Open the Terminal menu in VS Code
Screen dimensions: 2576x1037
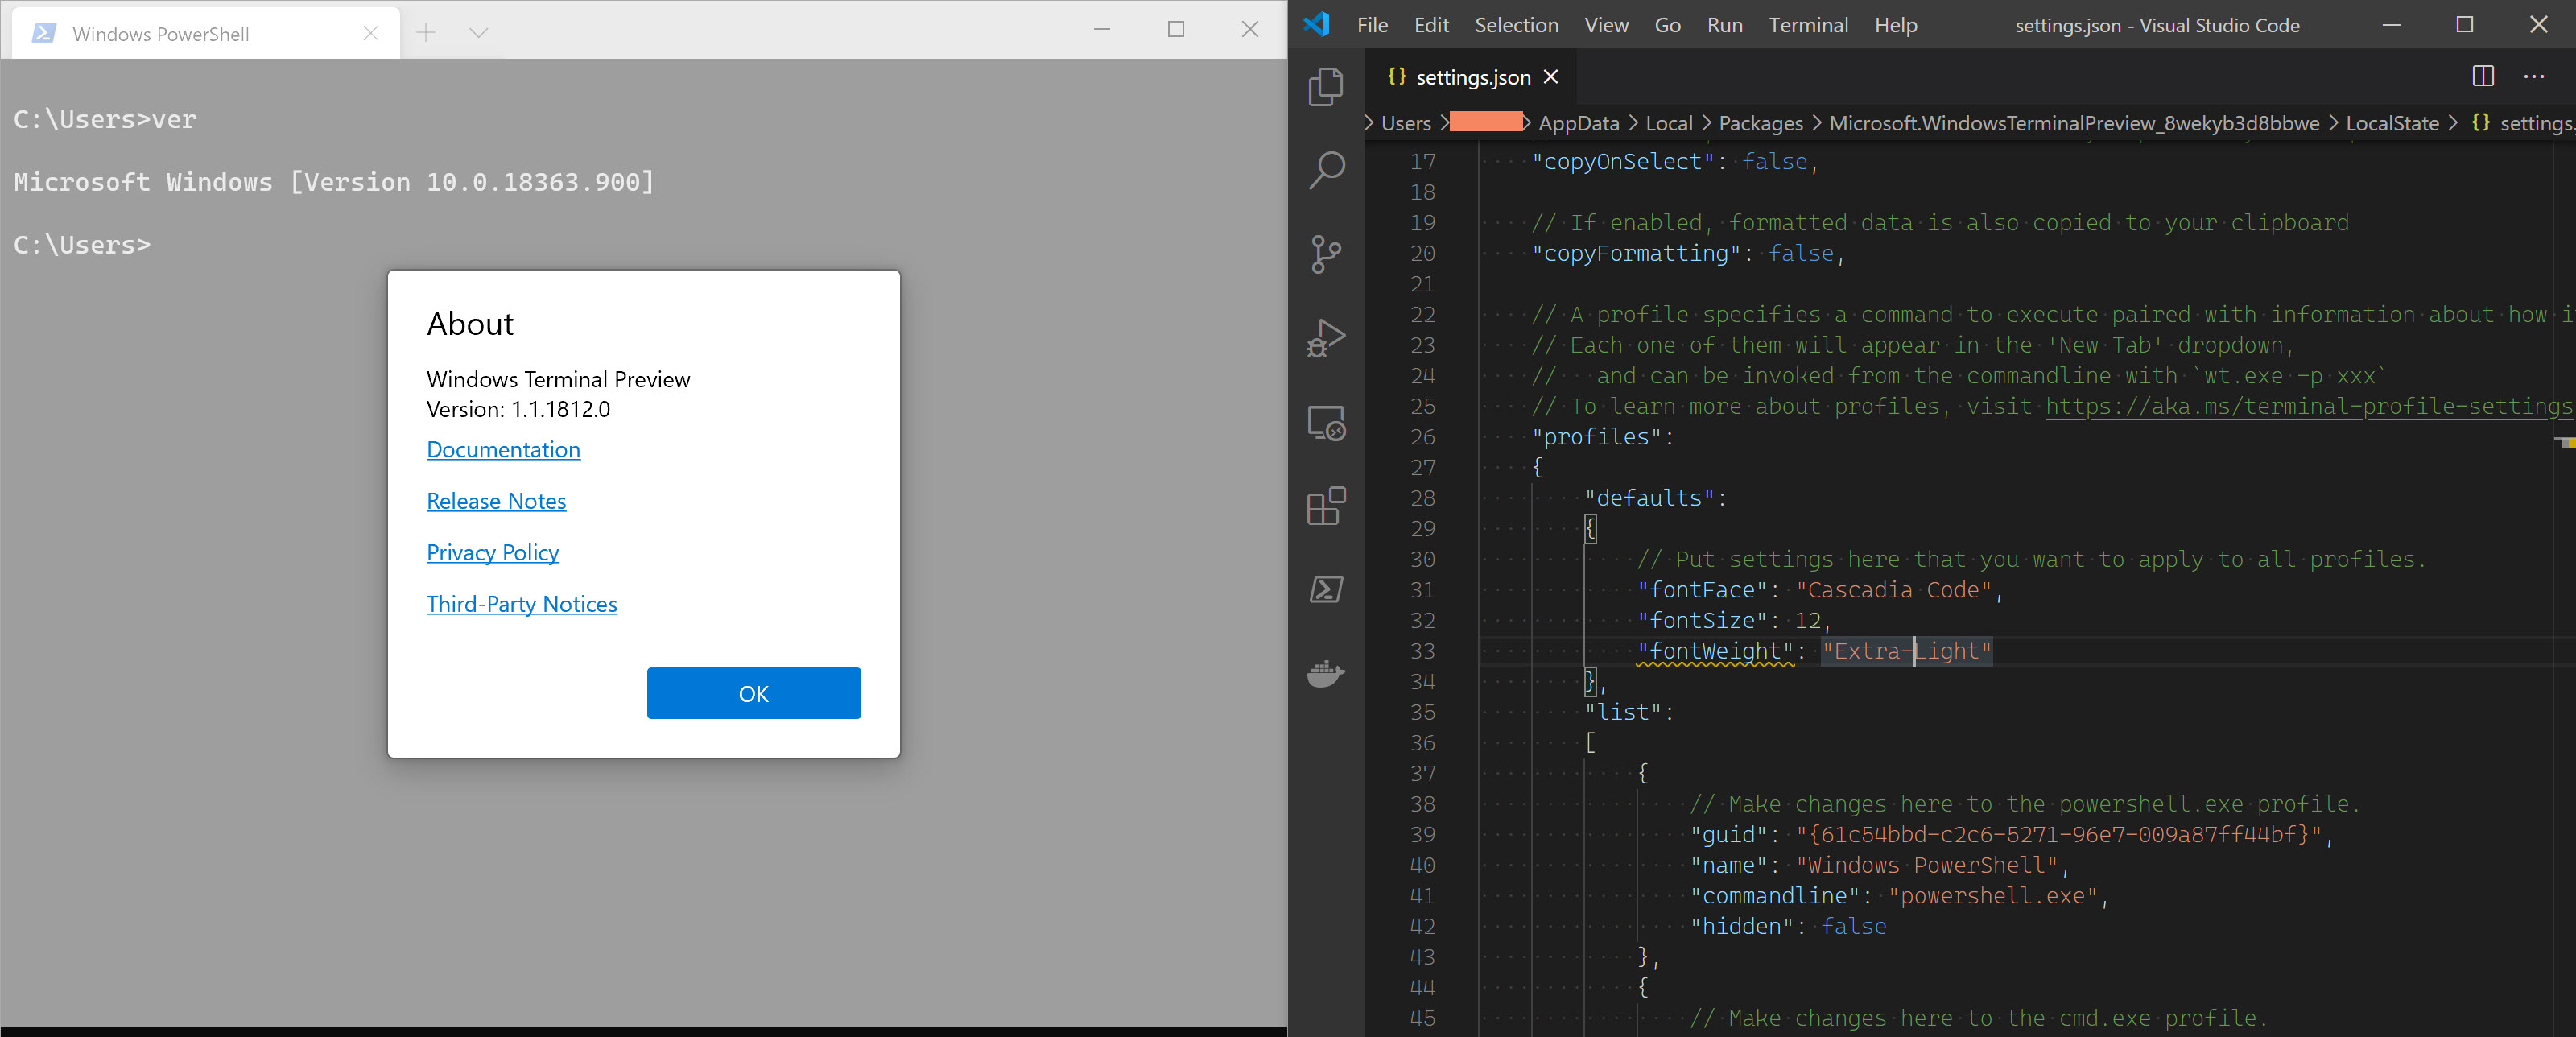[1808, 25]
